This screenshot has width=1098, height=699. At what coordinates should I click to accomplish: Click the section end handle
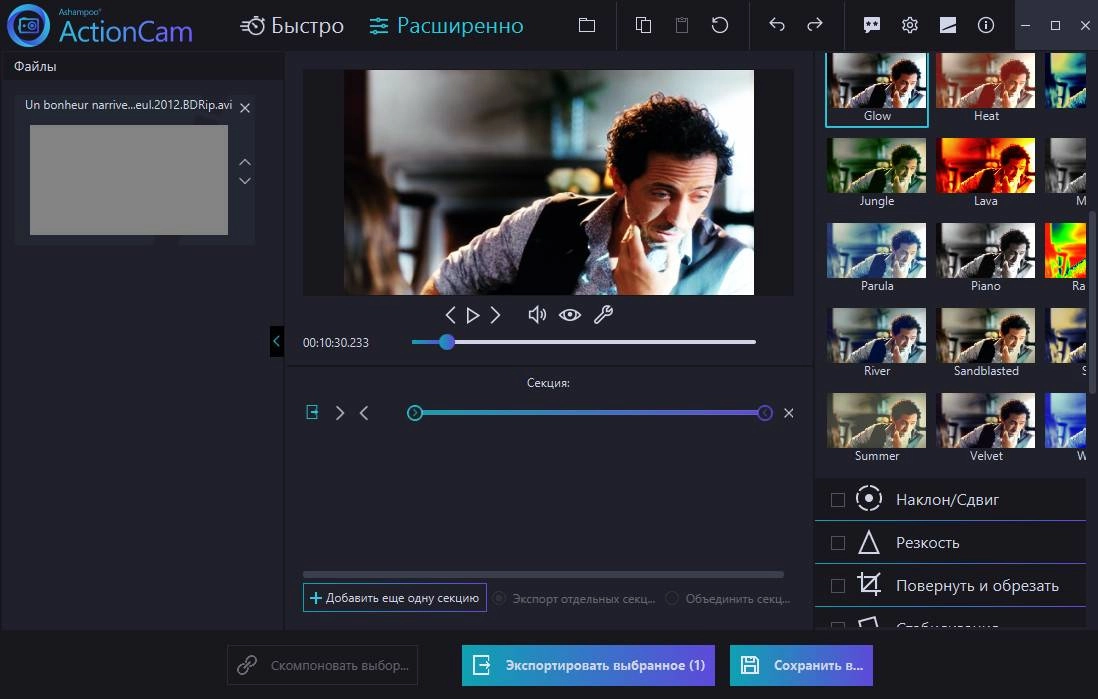pyautogui.click(x=765, y=413)
